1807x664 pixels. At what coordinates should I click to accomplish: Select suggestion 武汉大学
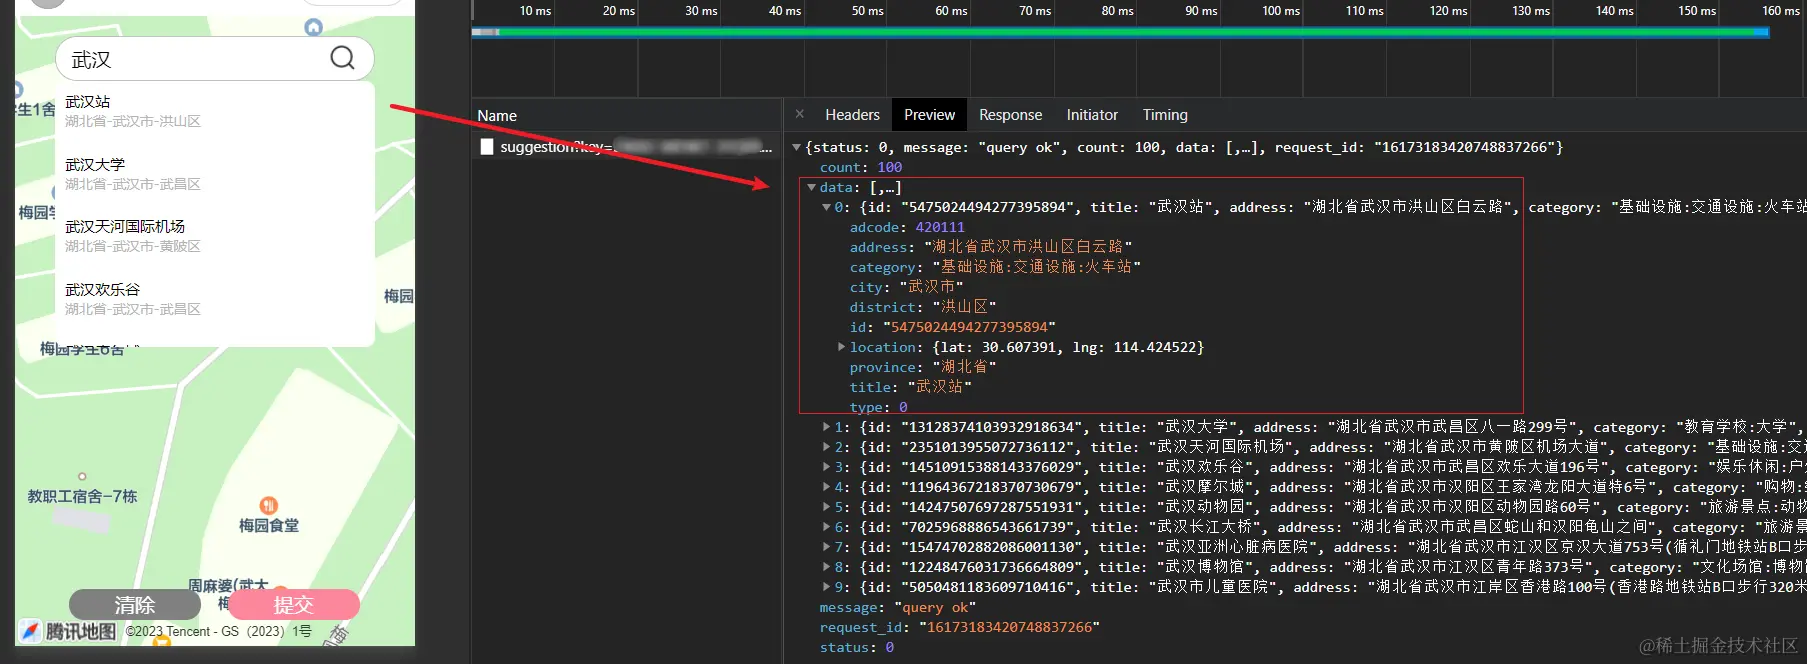[x=214, y=174]
